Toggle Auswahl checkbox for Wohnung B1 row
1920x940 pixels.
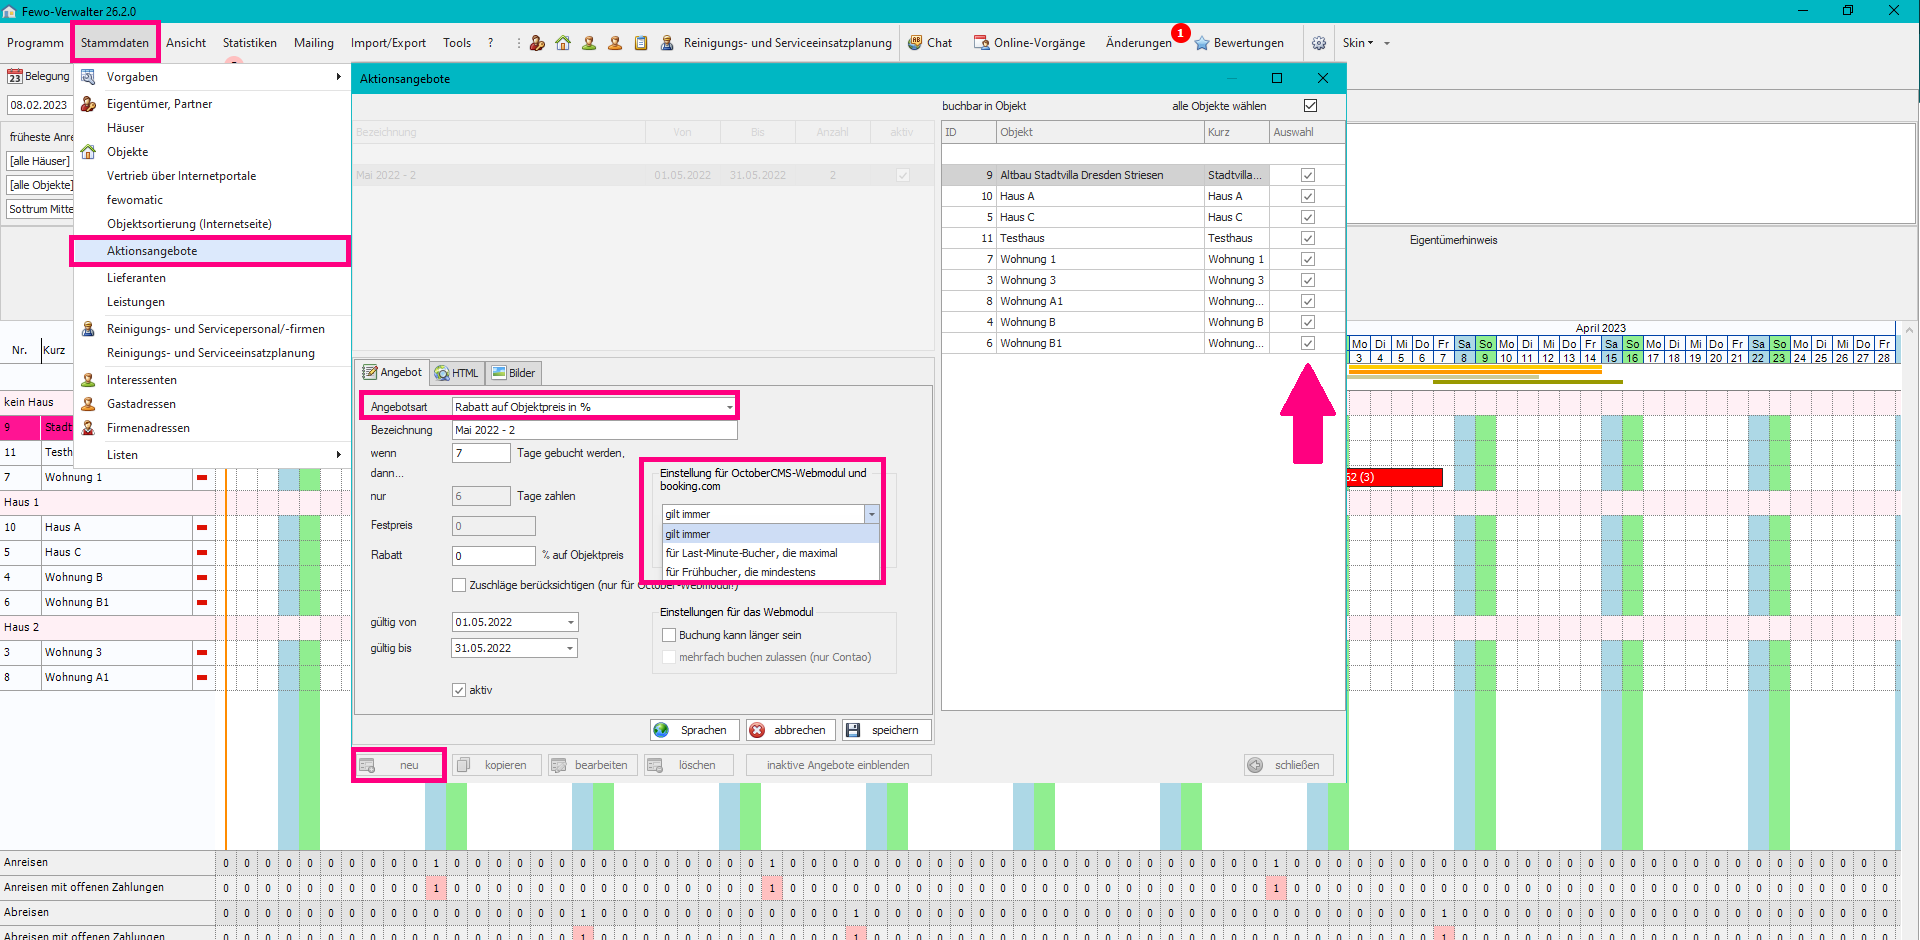tap(1307, 343)
